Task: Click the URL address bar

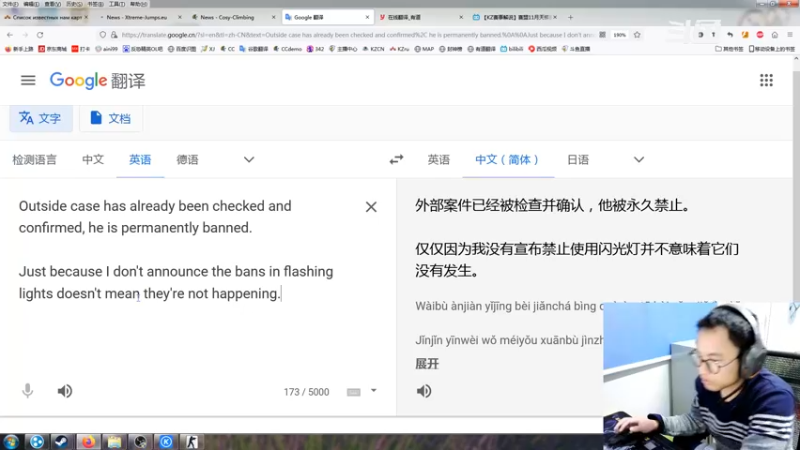Action: (357, 35)
